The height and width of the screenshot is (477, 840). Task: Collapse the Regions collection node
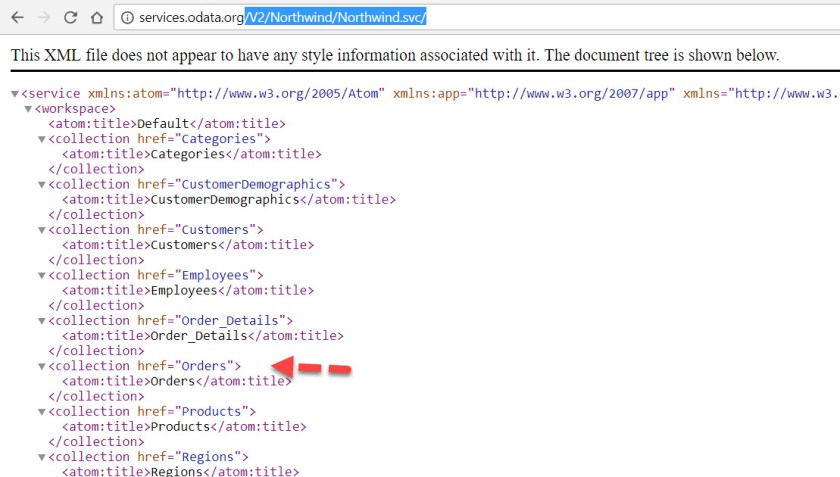[42, 458]
